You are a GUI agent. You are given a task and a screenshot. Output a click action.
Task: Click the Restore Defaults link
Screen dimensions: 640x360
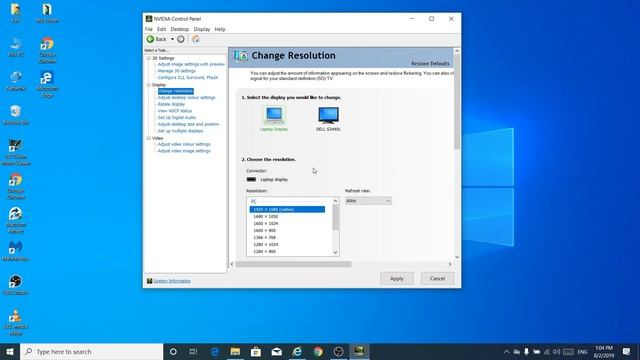pos(430,64)
